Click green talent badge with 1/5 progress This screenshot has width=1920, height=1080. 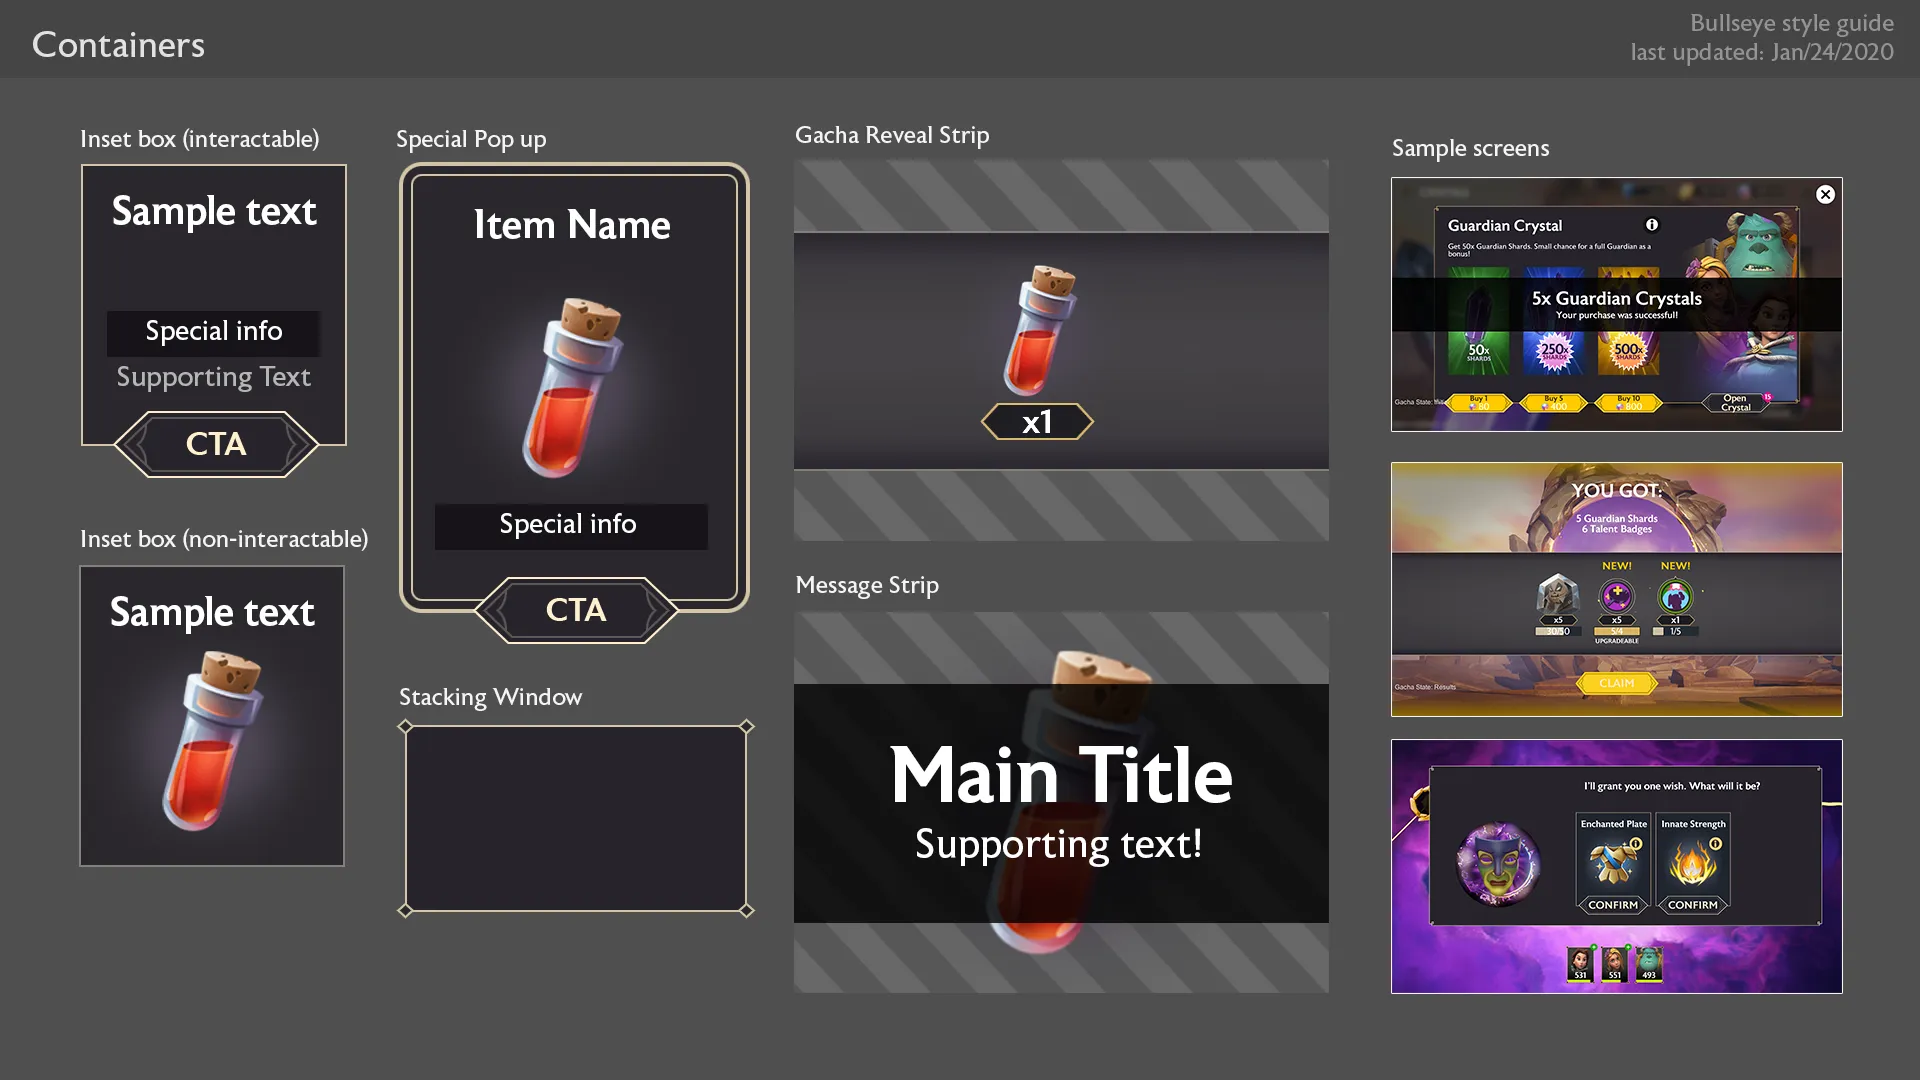[1676, 597]
